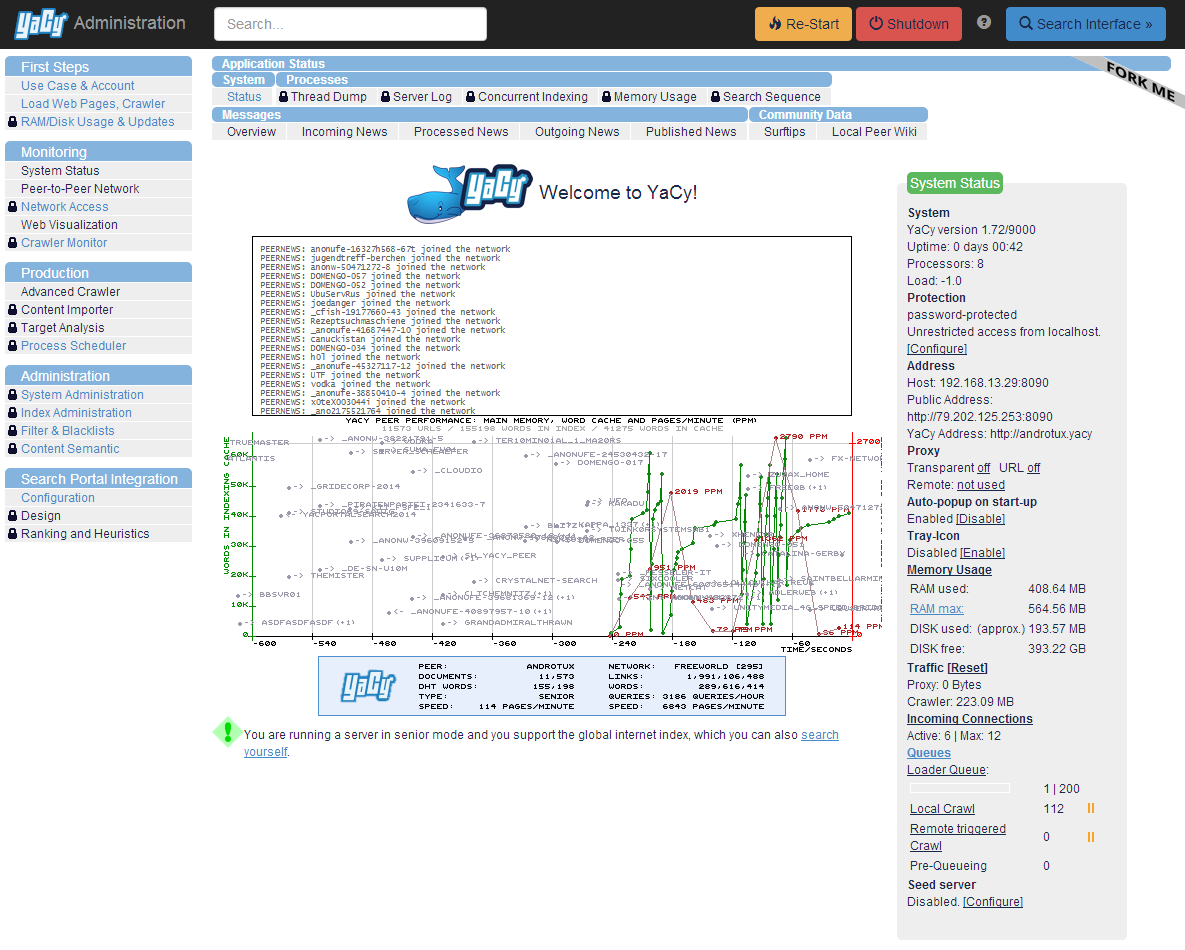Open Web Visualization page
The image size is (1185, 950).
coord(70,225)
